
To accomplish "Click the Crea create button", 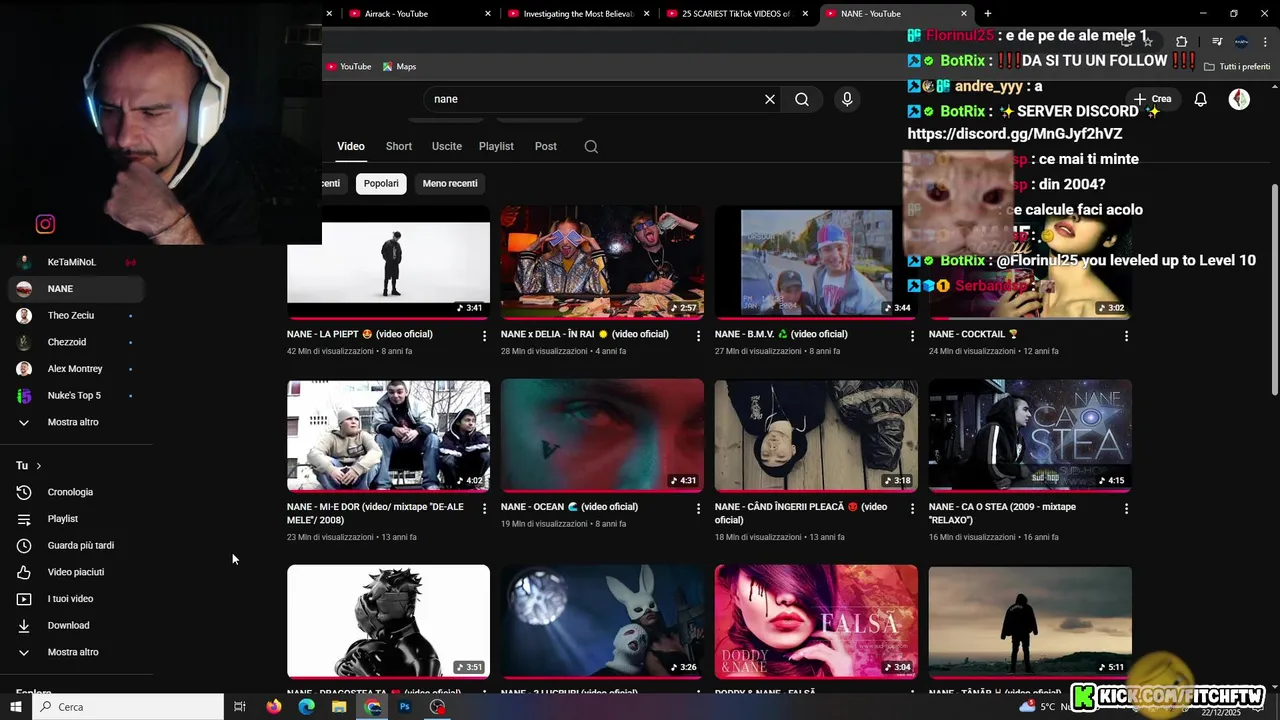I will click(1152, 99).
